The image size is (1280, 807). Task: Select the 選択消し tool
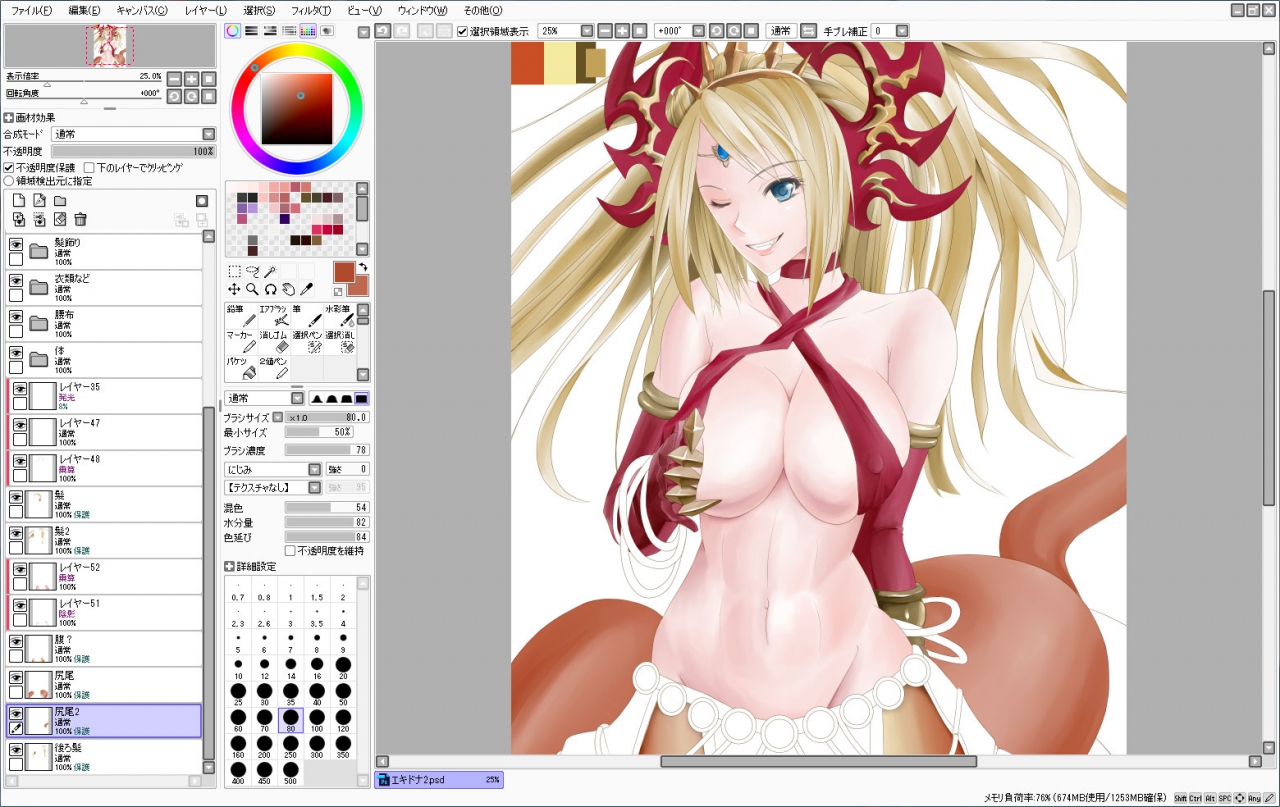pos(339,341)
